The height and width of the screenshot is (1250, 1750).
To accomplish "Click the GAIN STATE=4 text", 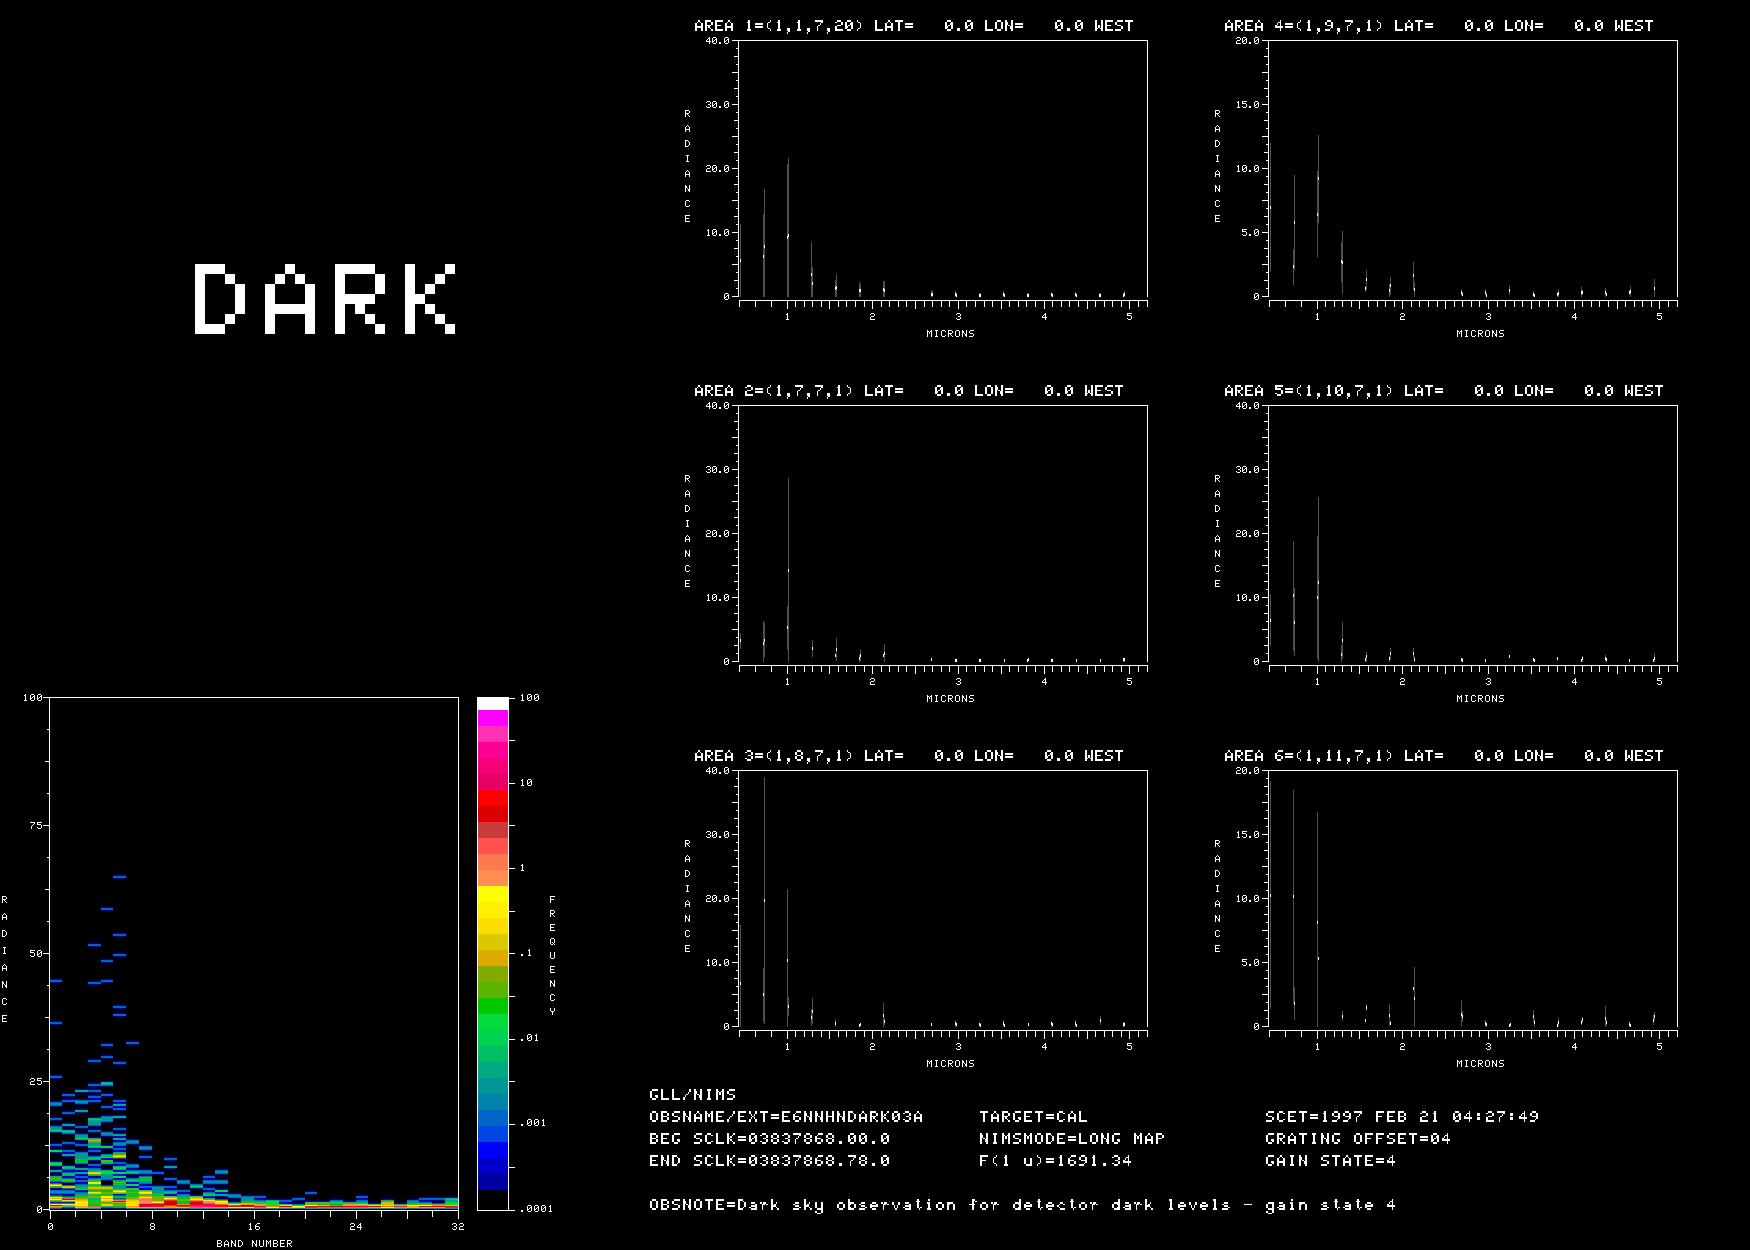I will click(1330, 1161).
